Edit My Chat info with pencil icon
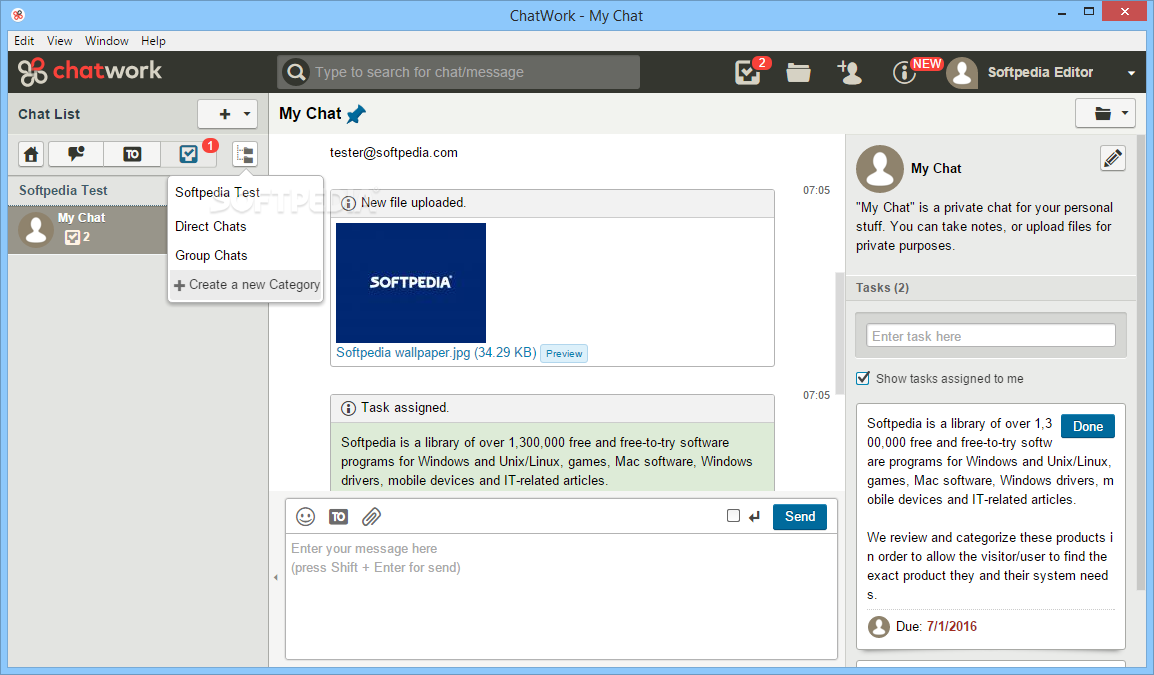This screenshot has width=1154, height=675. click(x=1113, y=158)
